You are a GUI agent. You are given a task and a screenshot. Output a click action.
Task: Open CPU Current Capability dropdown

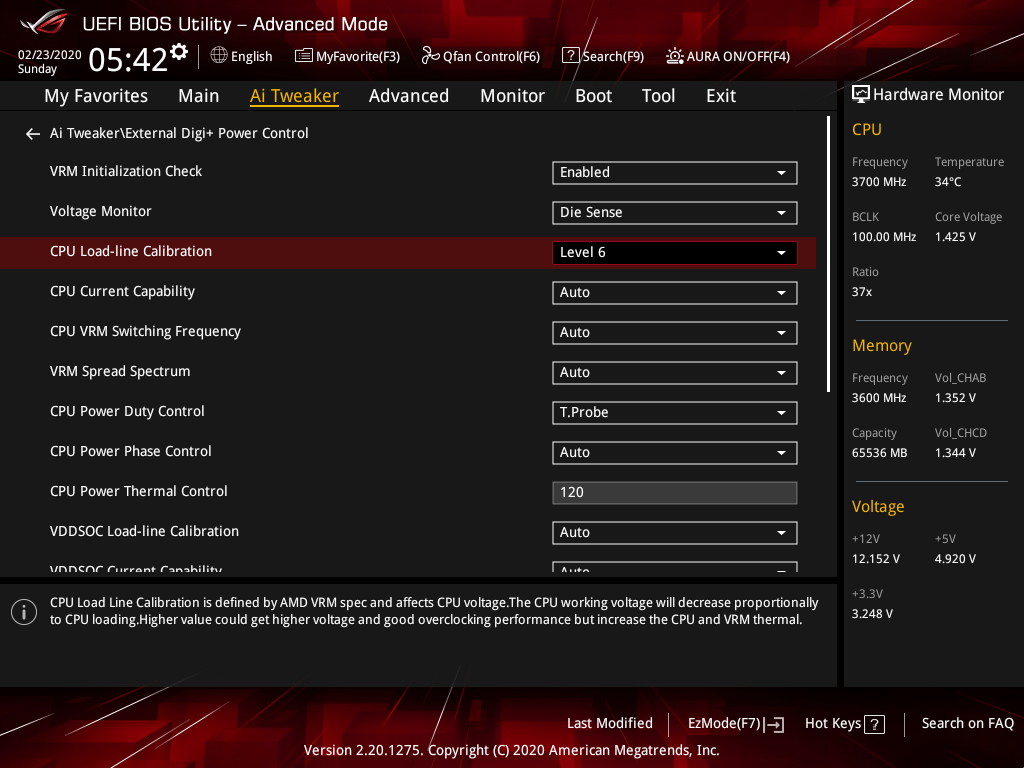click(675, 293)
